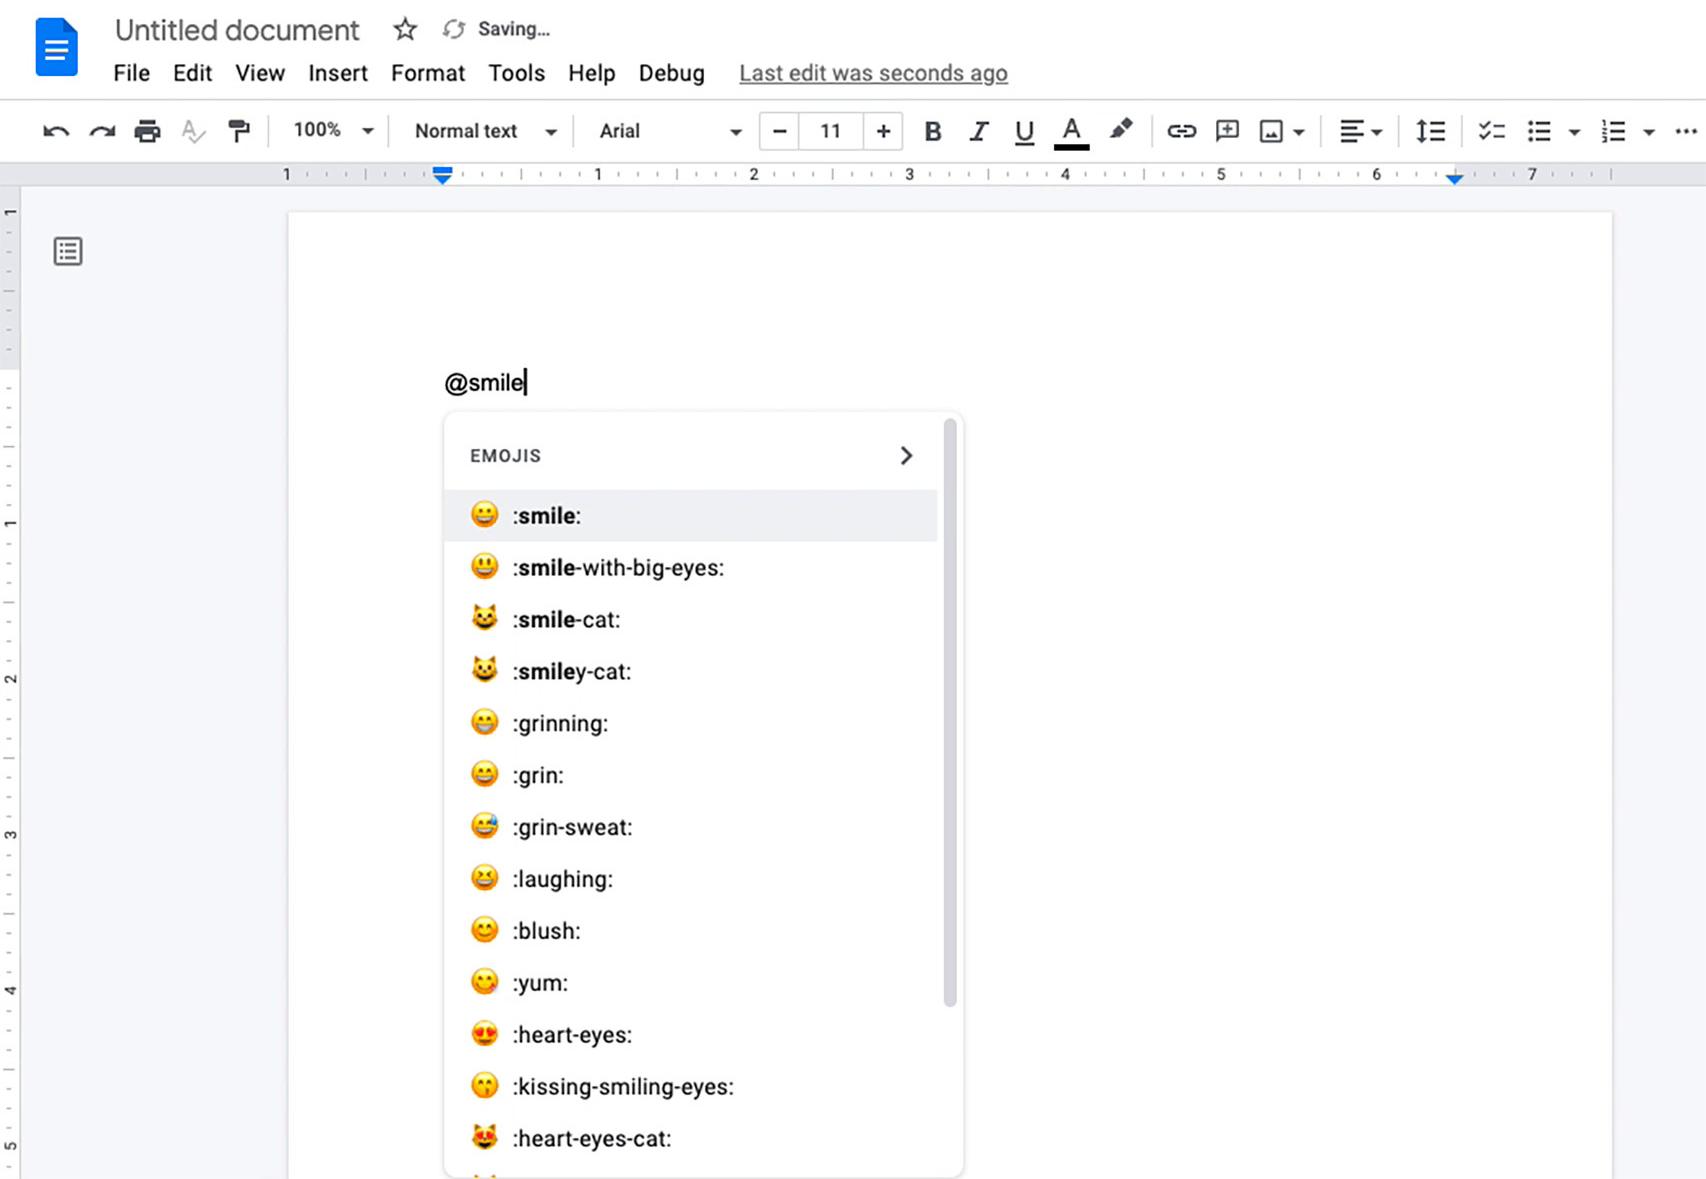Open the line spacing icon

pyautogui.click(x=1430, y=131)
